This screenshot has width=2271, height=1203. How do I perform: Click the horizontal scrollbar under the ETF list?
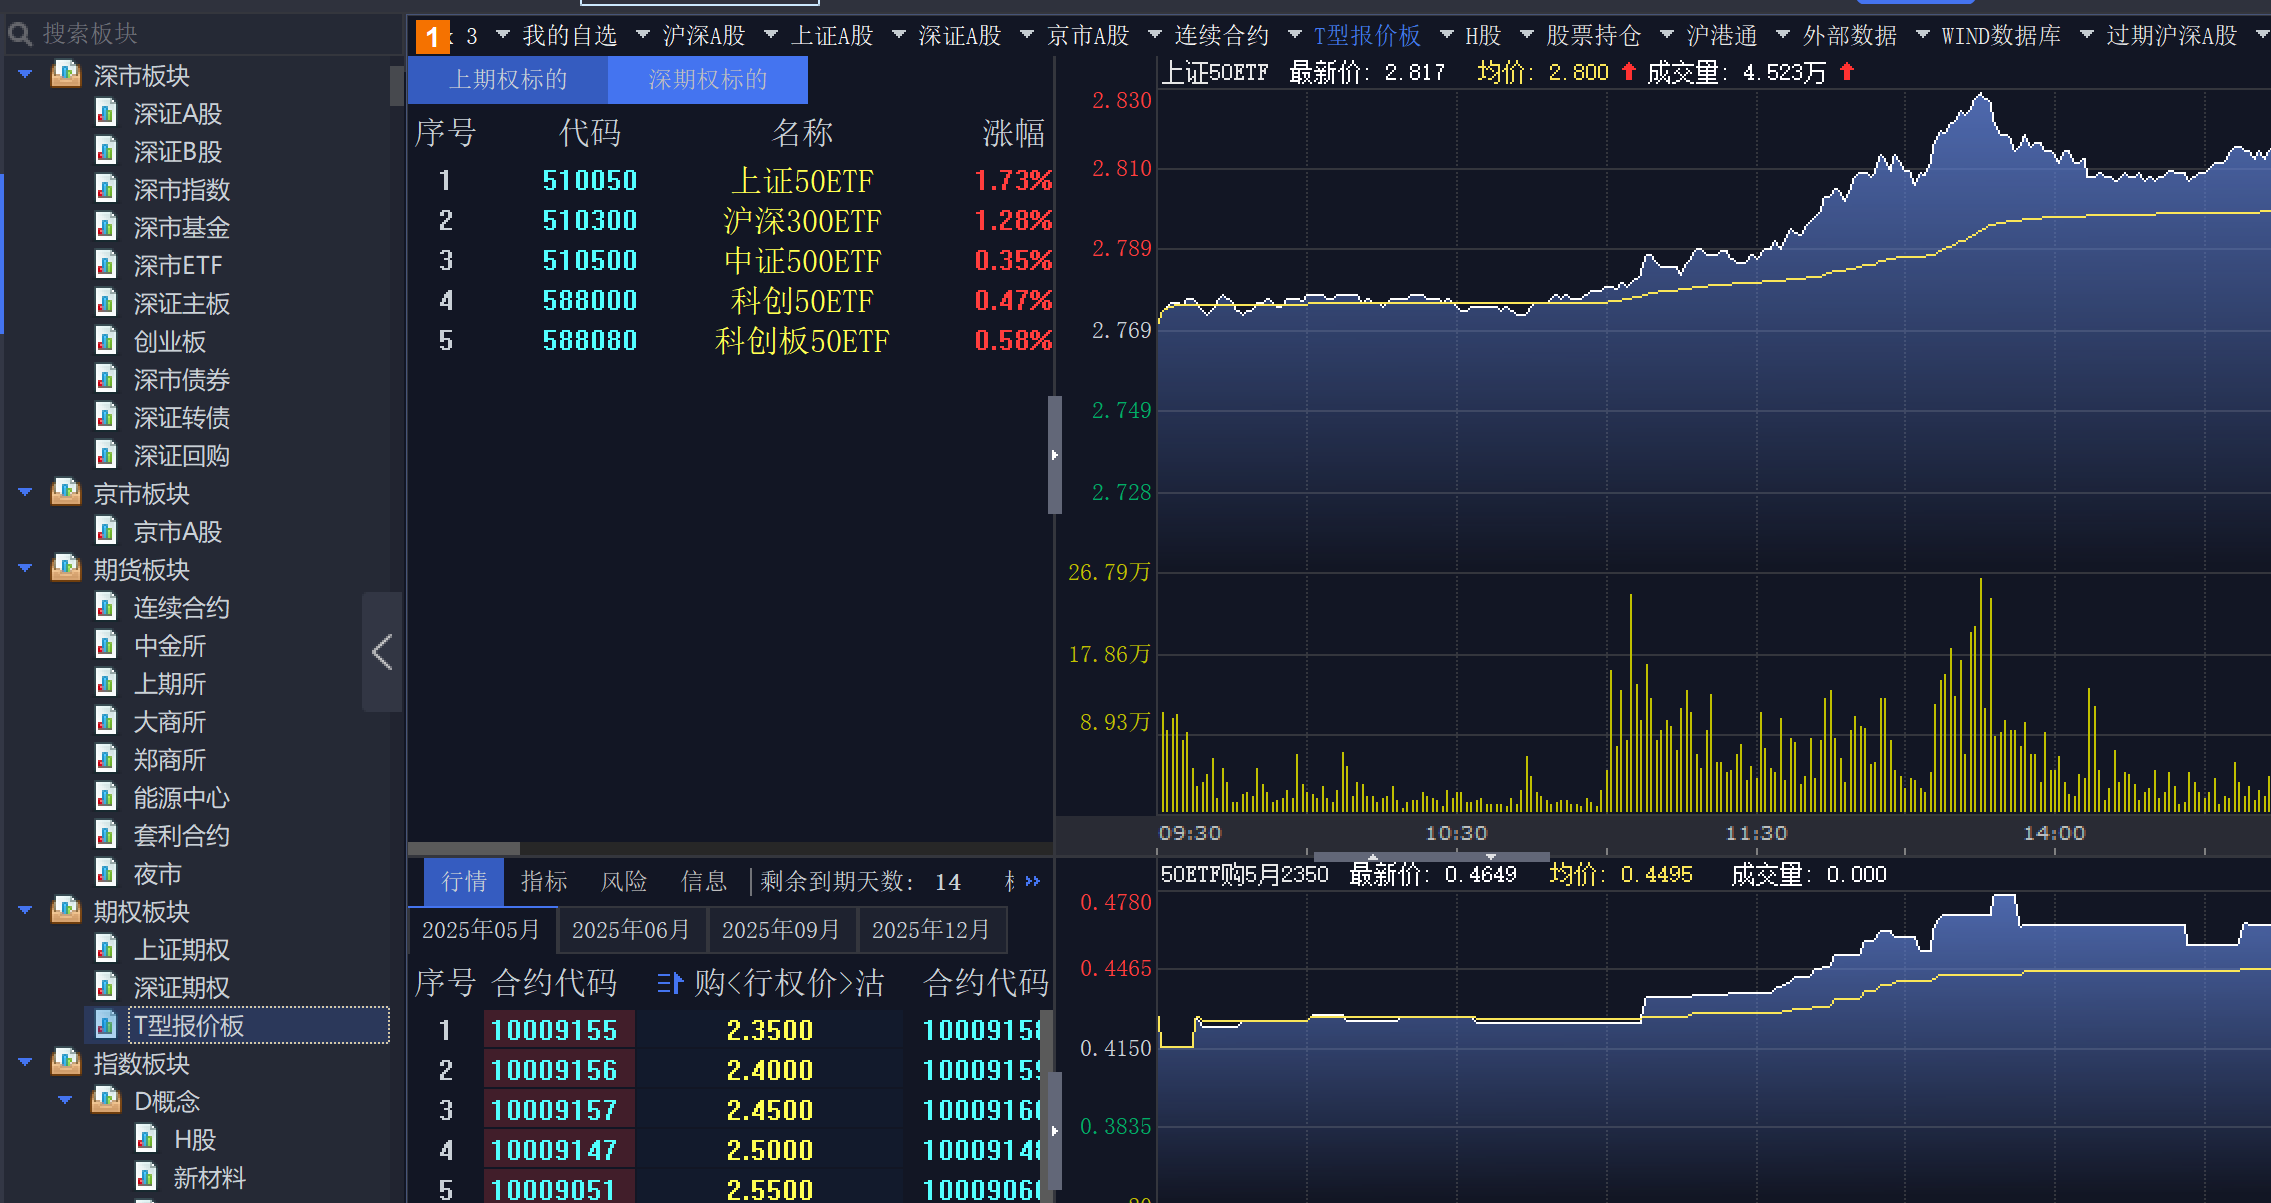point(464,848)
